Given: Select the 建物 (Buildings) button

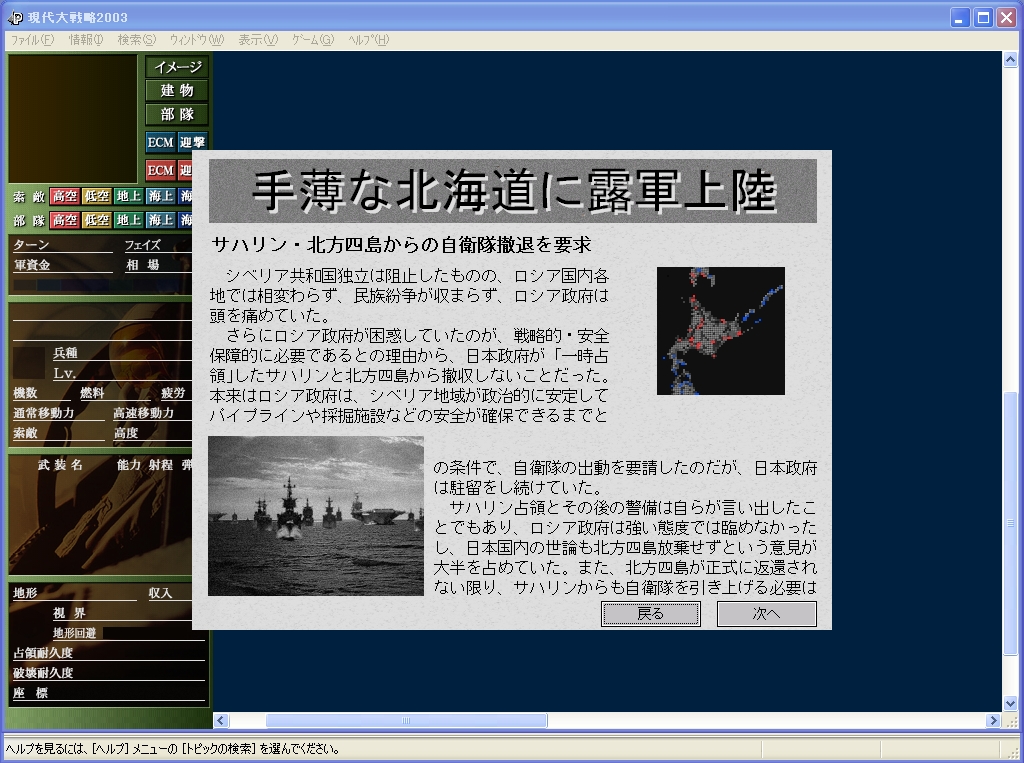Looking at the screenshot, I should tap(177, 91).
